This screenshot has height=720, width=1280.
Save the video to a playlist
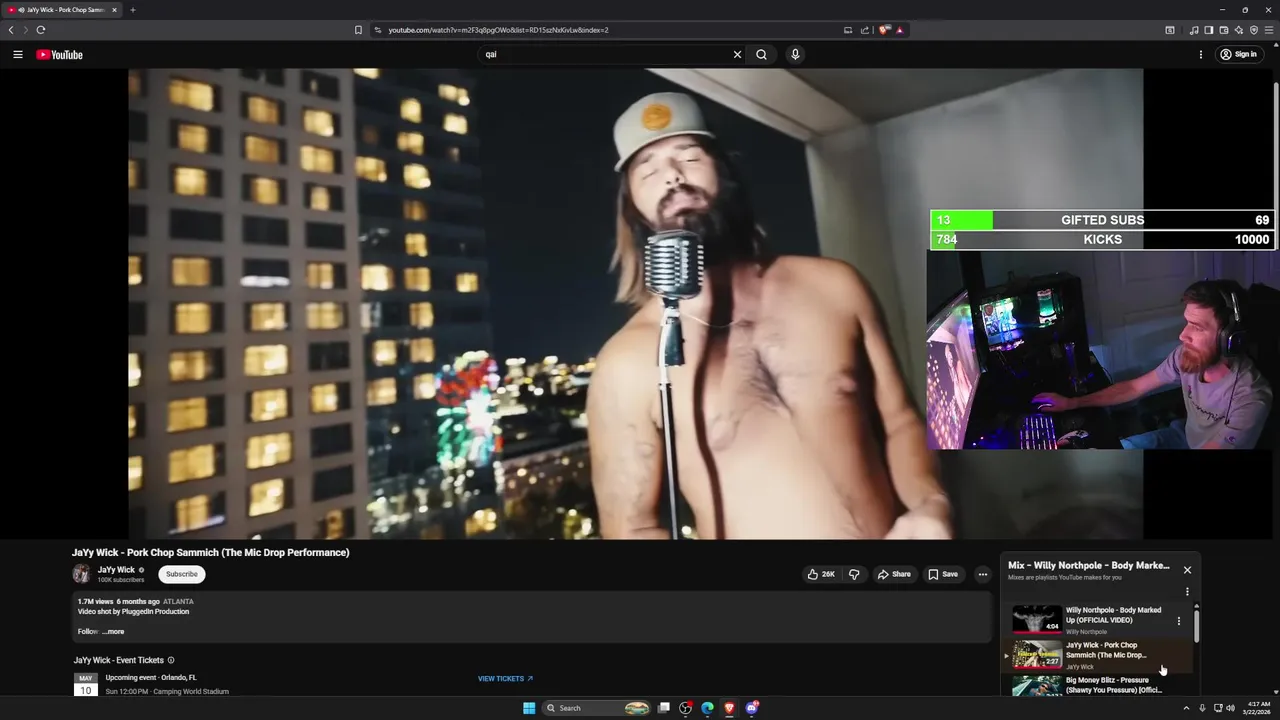point(943,574)
